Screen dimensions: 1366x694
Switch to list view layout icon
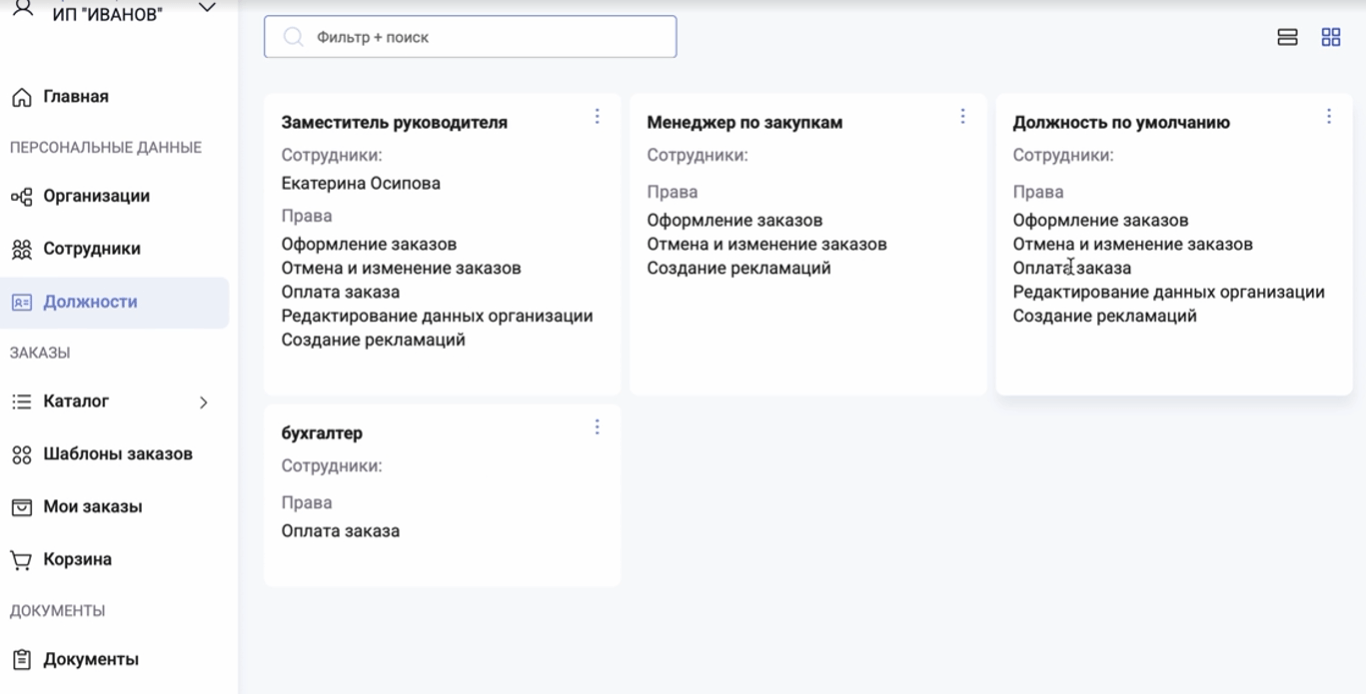(1288, 37)
